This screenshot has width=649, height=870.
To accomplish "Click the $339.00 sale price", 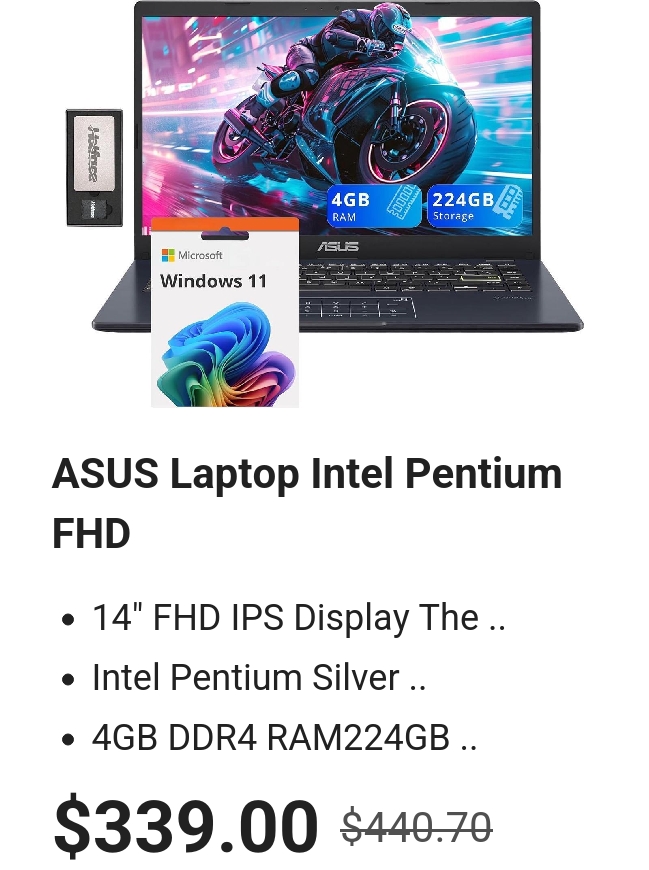I will pos(186,825).
